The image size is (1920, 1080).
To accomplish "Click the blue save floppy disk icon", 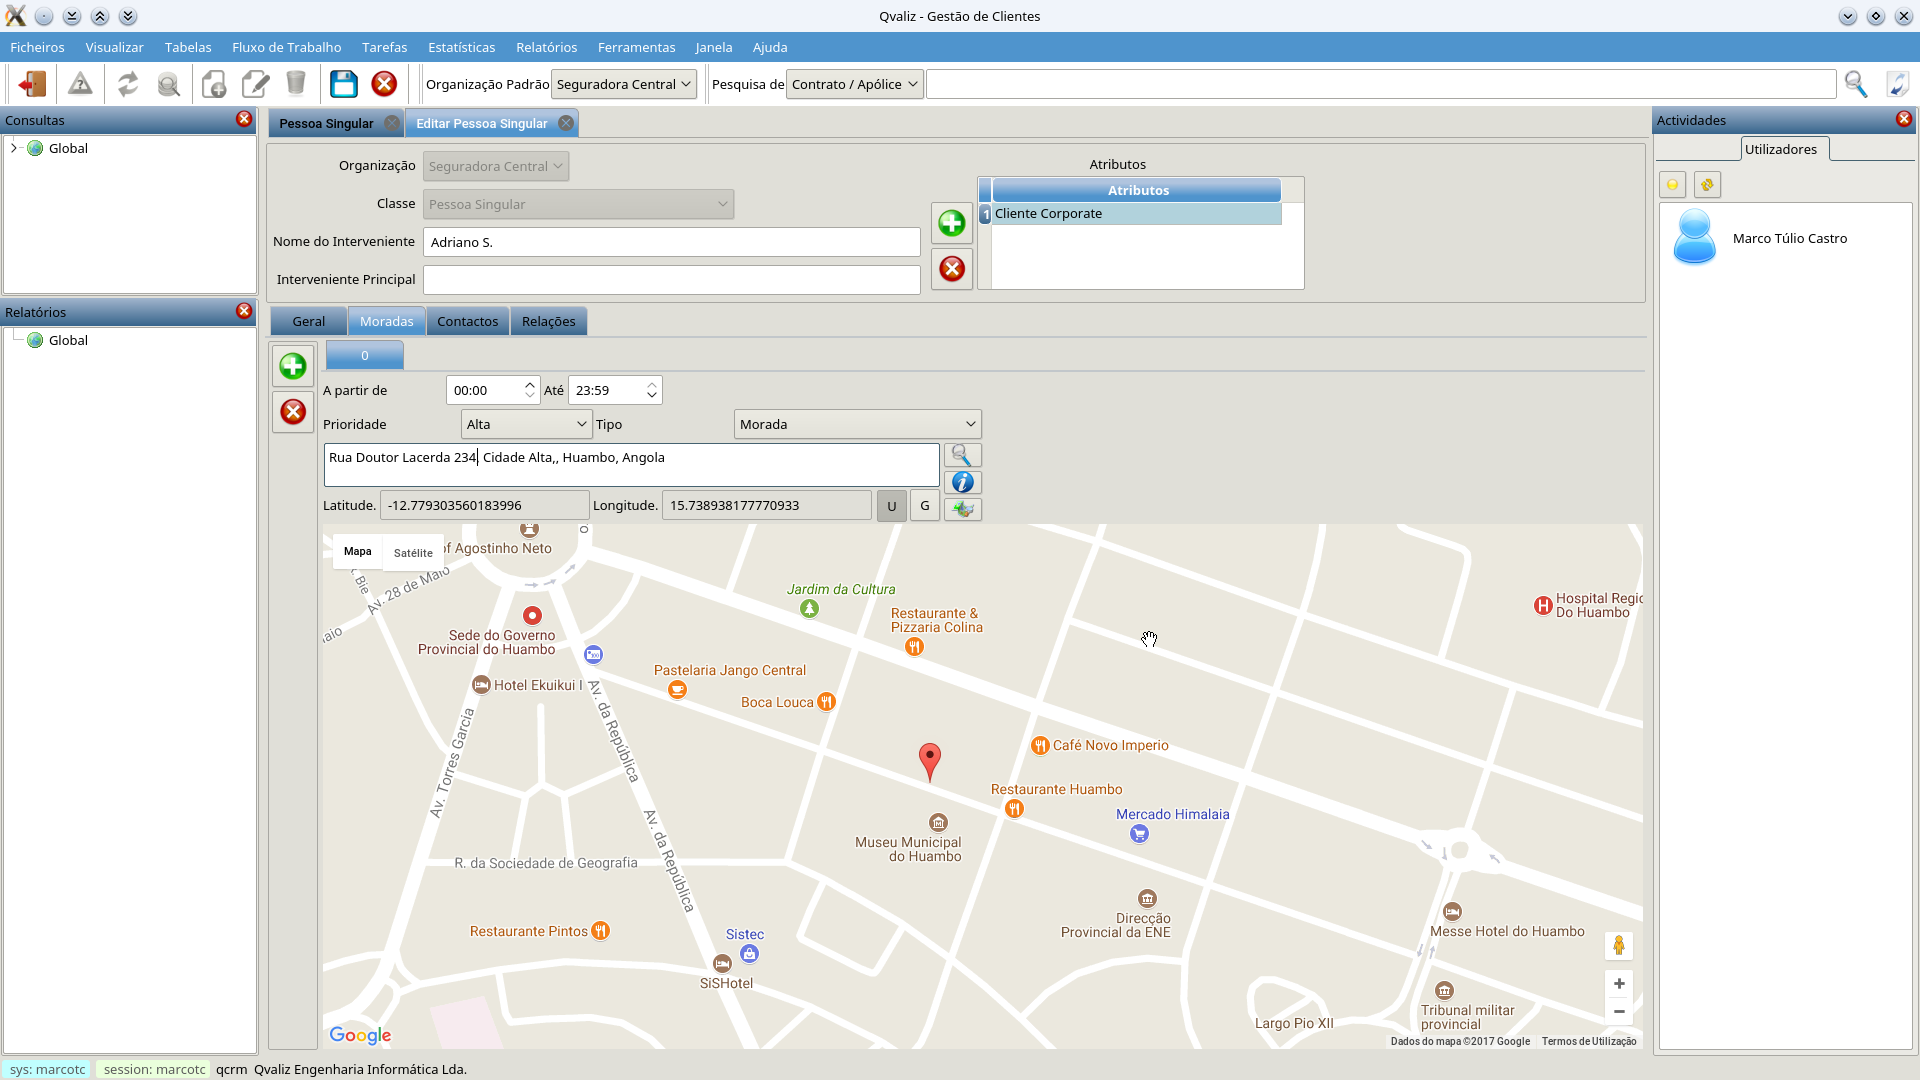I will (x=343, y=84).
